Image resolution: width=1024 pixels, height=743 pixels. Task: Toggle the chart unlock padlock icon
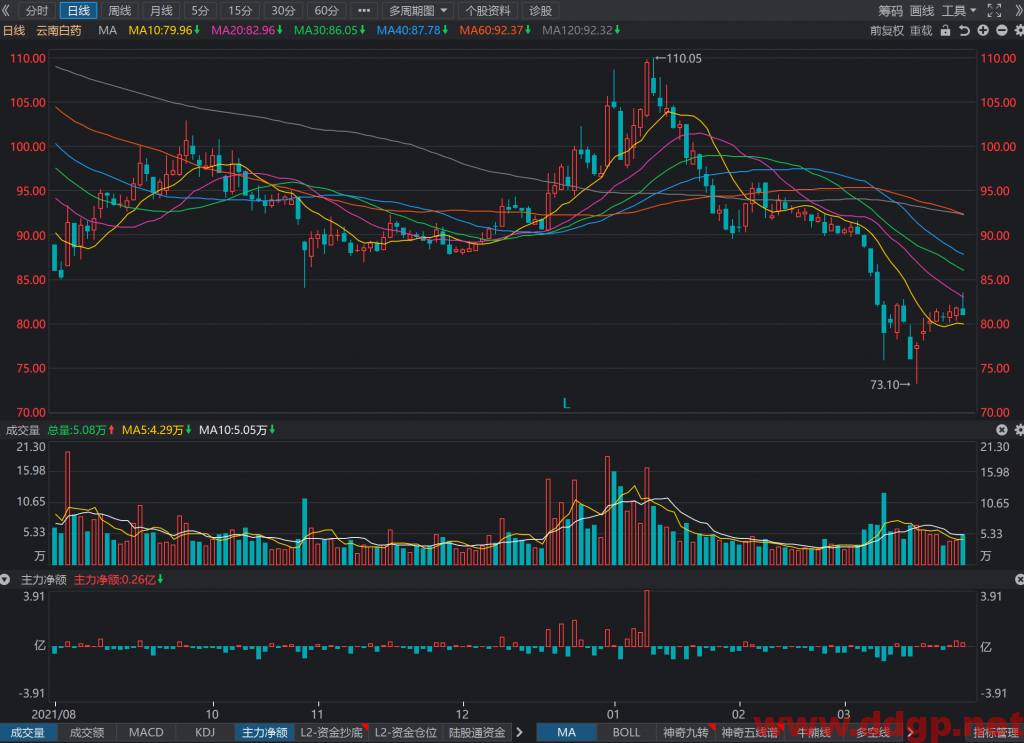pyautogui.click(x=945, y=31)
